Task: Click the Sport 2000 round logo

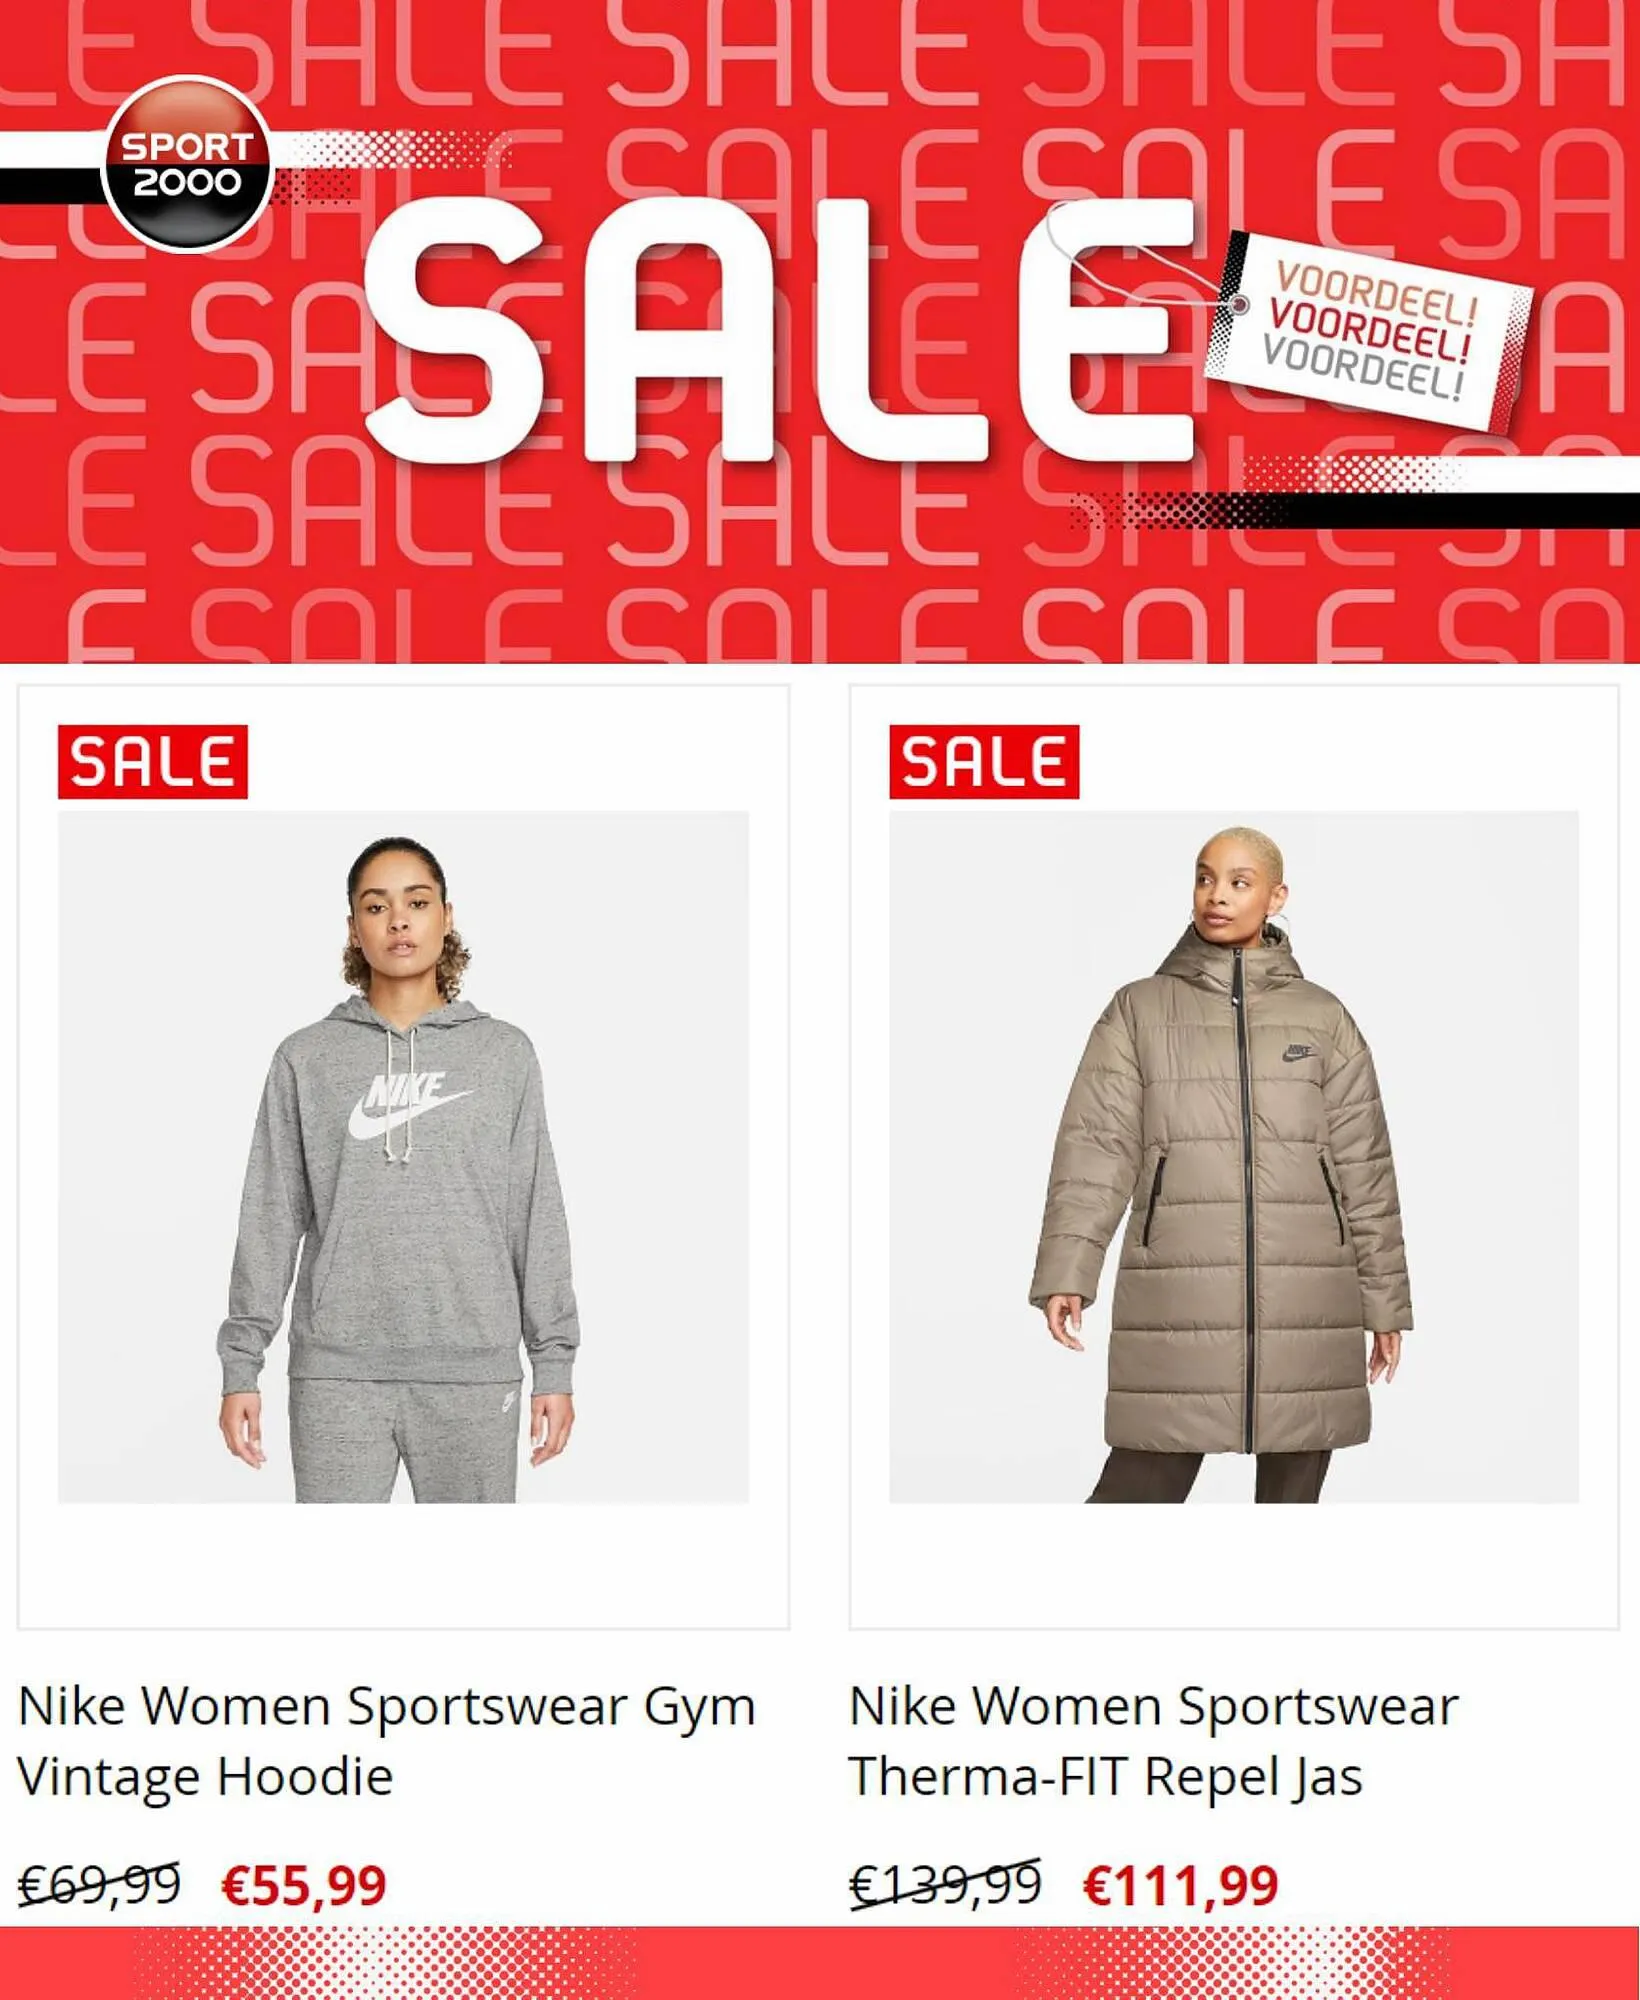Action: pyautogui.click(x=187, y=164)
